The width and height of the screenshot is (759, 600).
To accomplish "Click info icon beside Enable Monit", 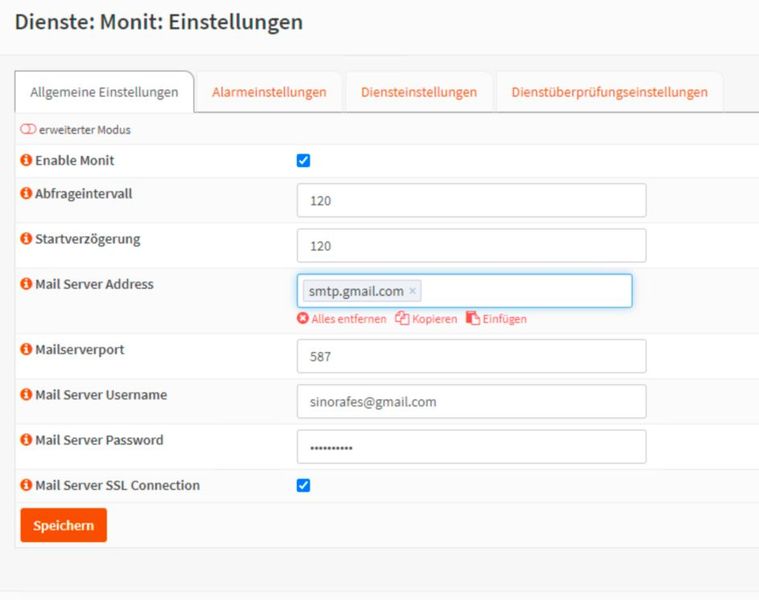I will pos(27,160).
